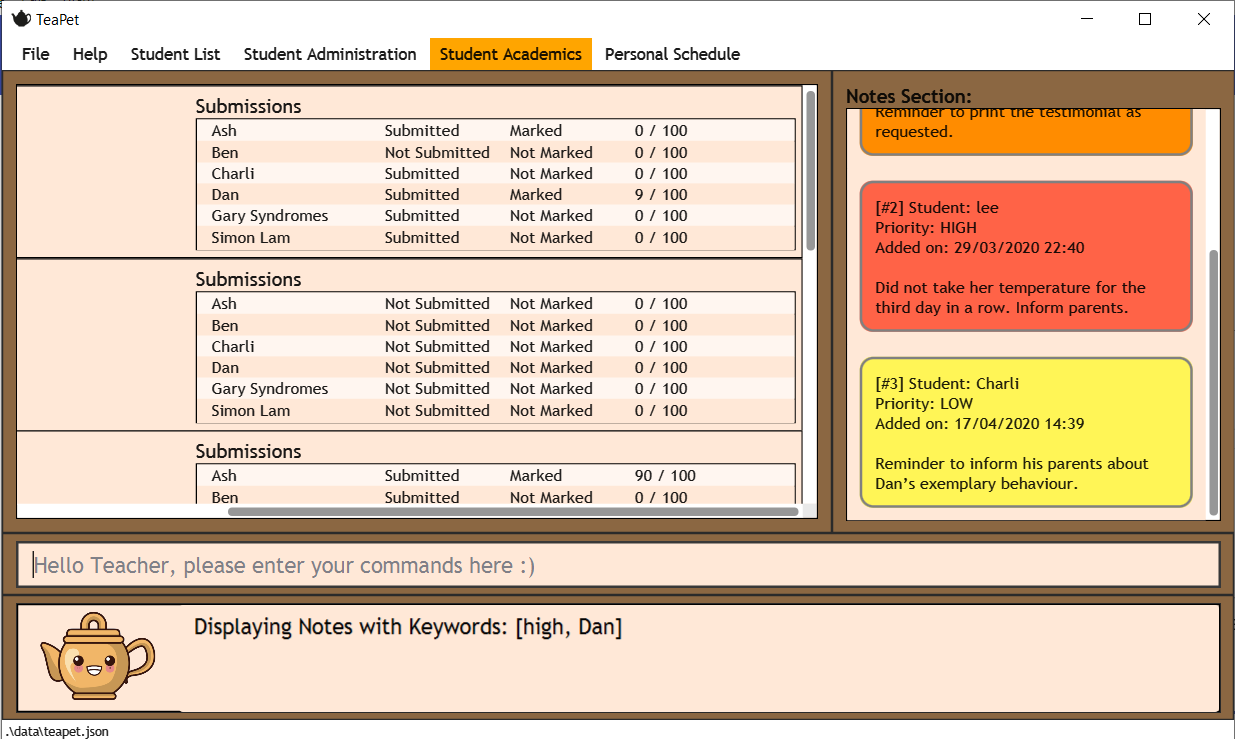Click the second 'Submissions' heading

point(248,279)
